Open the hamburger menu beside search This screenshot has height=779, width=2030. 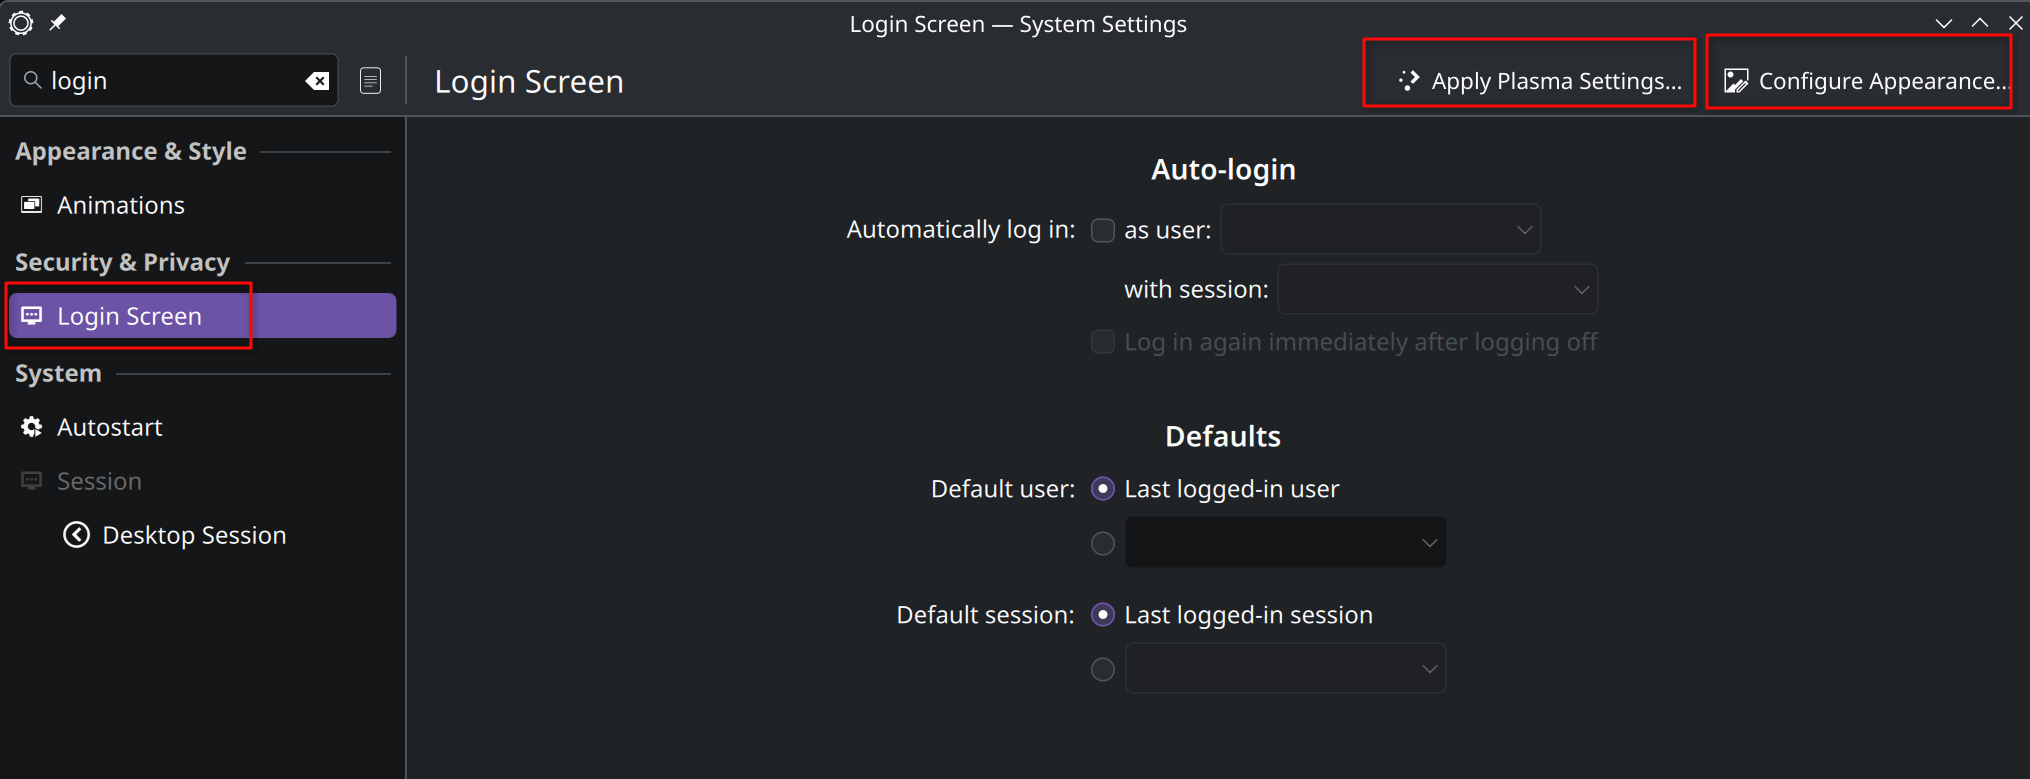click(370, 81)
